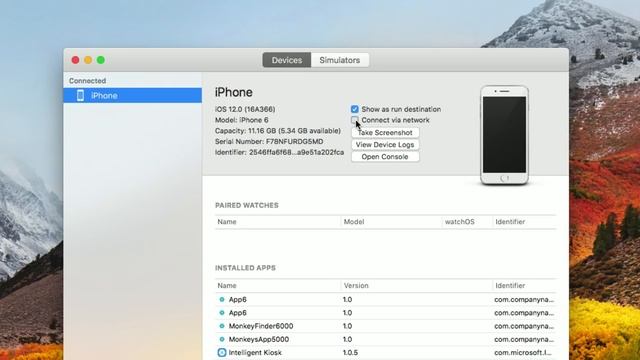Click the Serial Number F78NFURDG5MD text
Screen dimensions: 640x360
(x=269, y=142)
